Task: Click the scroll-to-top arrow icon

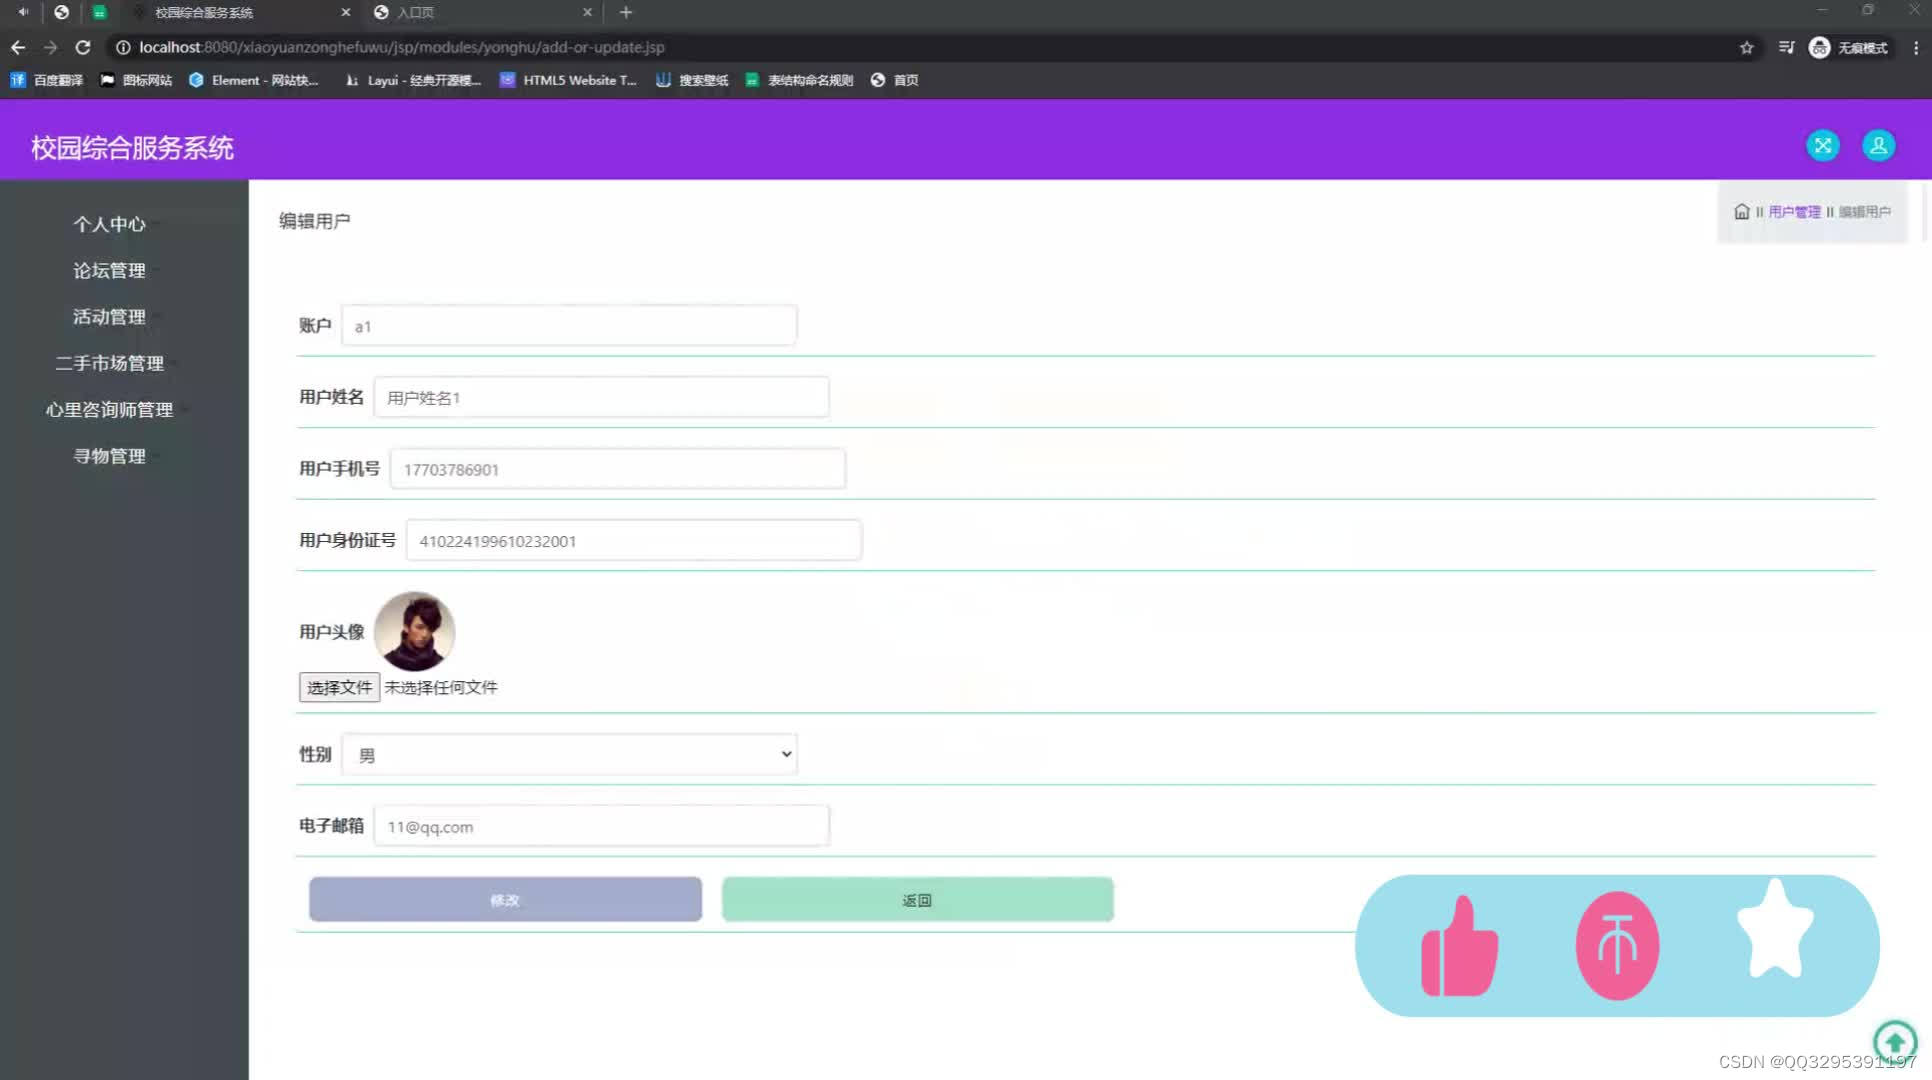Action: click(1895, 1041)
